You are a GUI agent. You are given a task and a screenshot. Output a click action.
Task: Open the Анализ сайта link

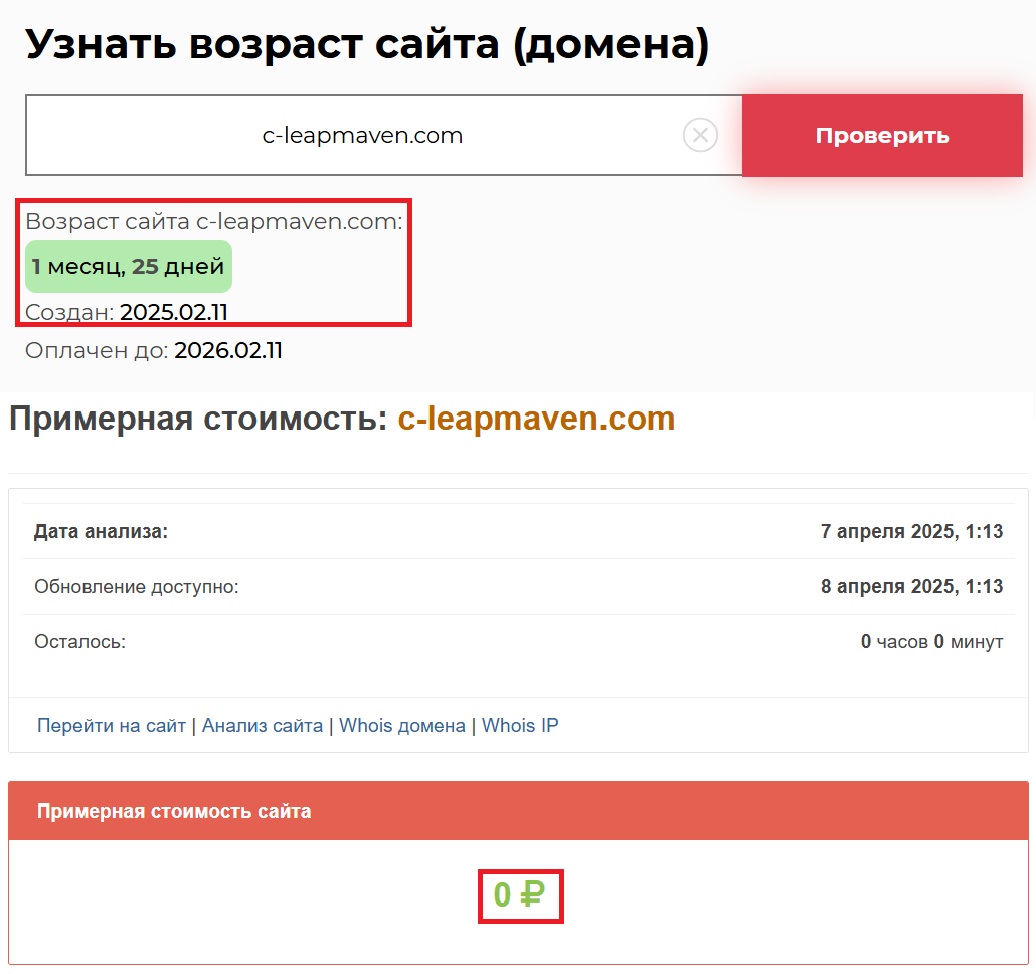(262, 726)
